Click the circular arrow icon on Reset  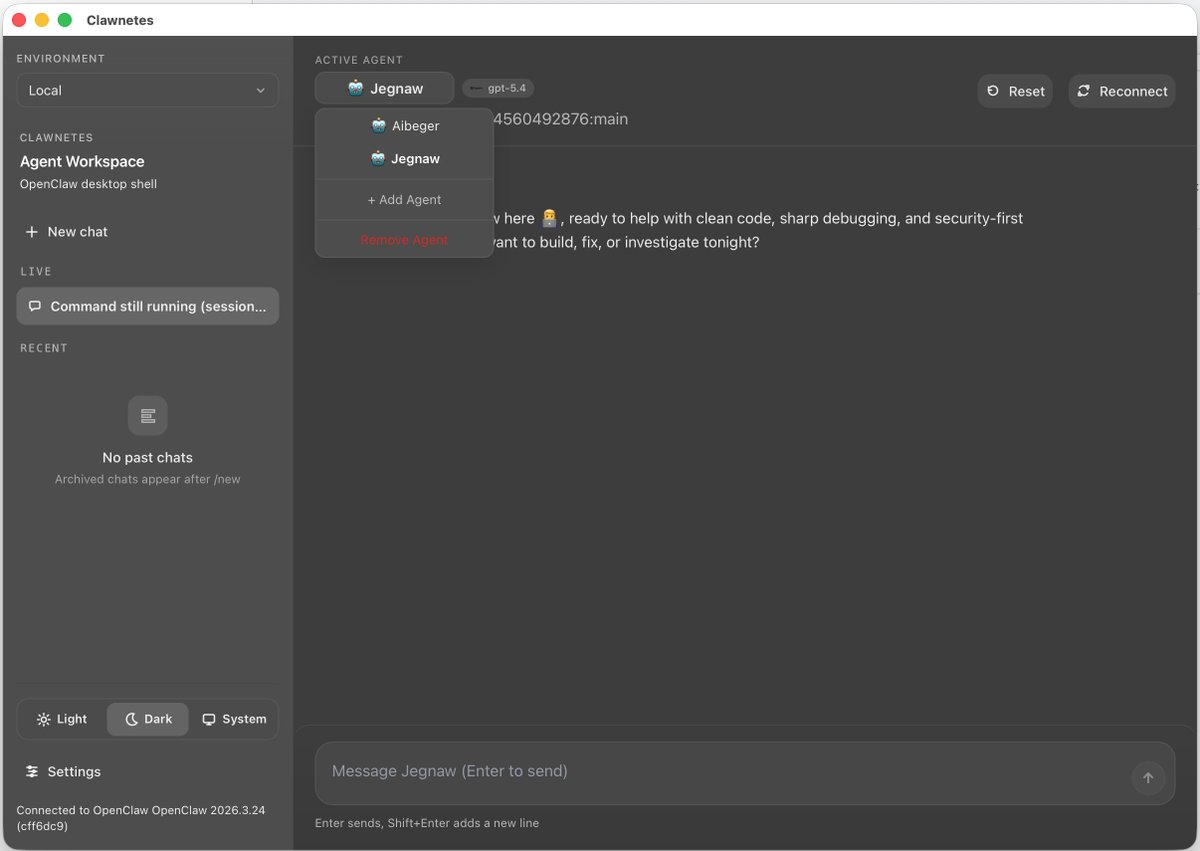(993, 91)
